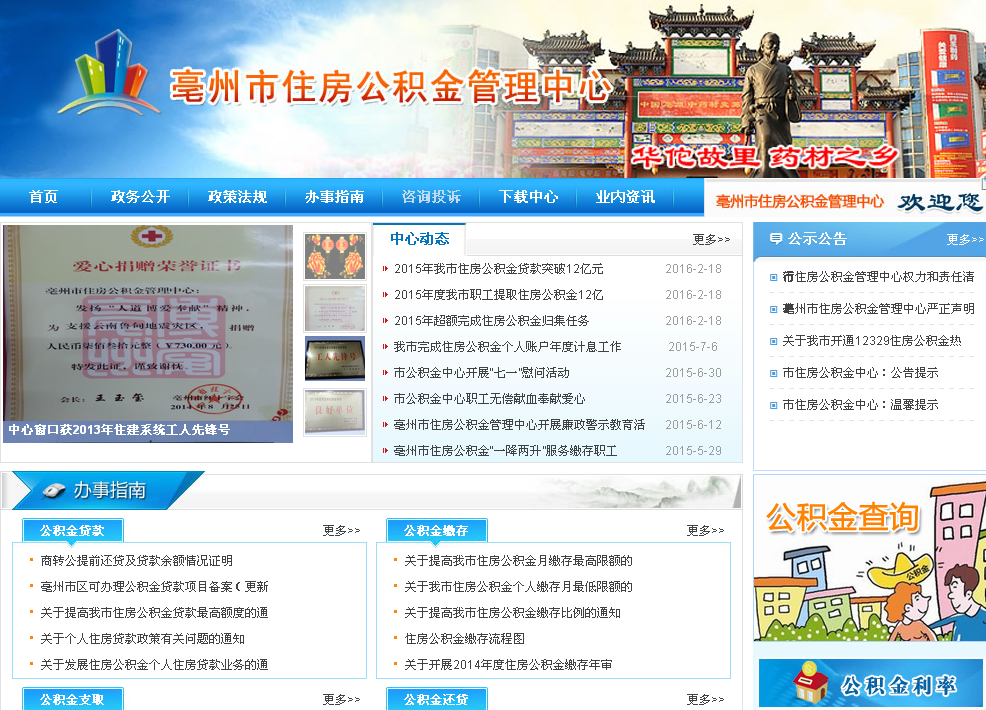Open the 政务公开 navigation item
The image size is (986, 710).
pos(140,197)
